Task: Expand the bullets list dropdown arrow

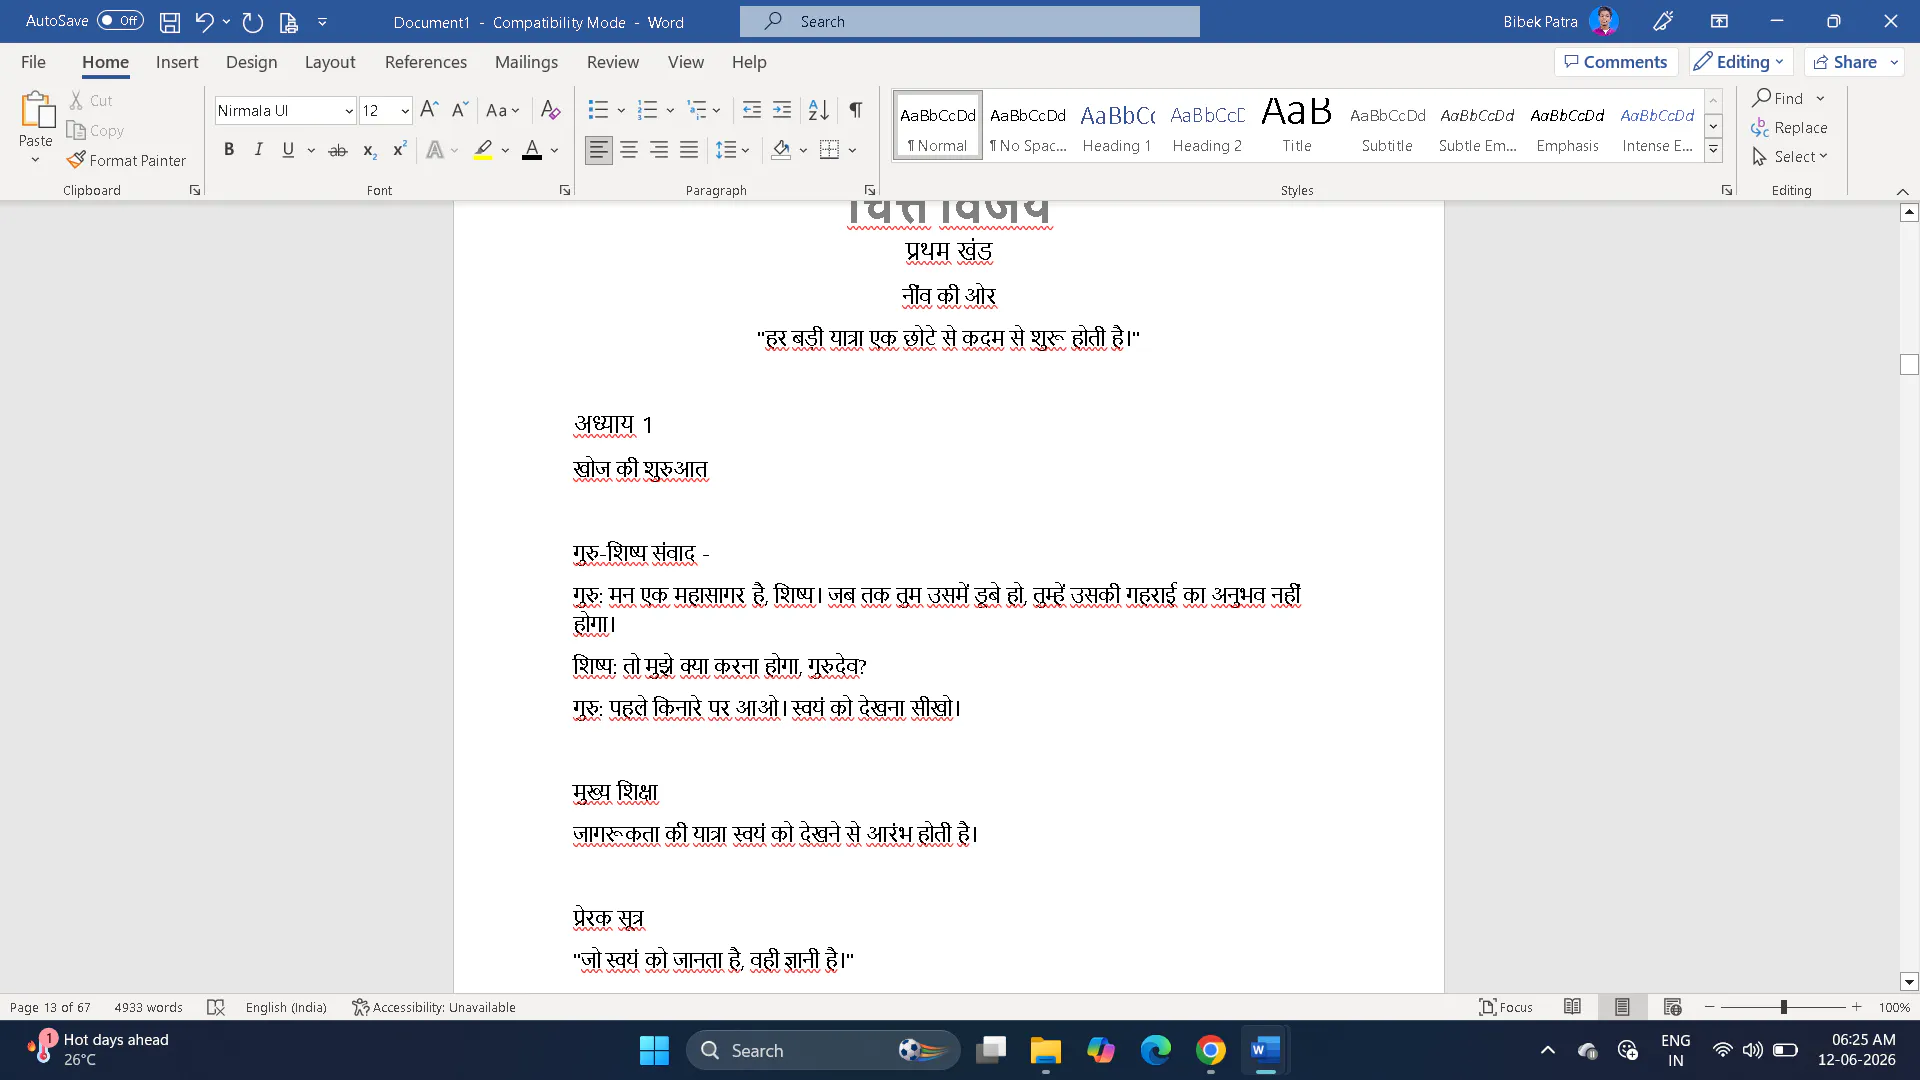Action: pyautogui.click(x=621, y=110)
